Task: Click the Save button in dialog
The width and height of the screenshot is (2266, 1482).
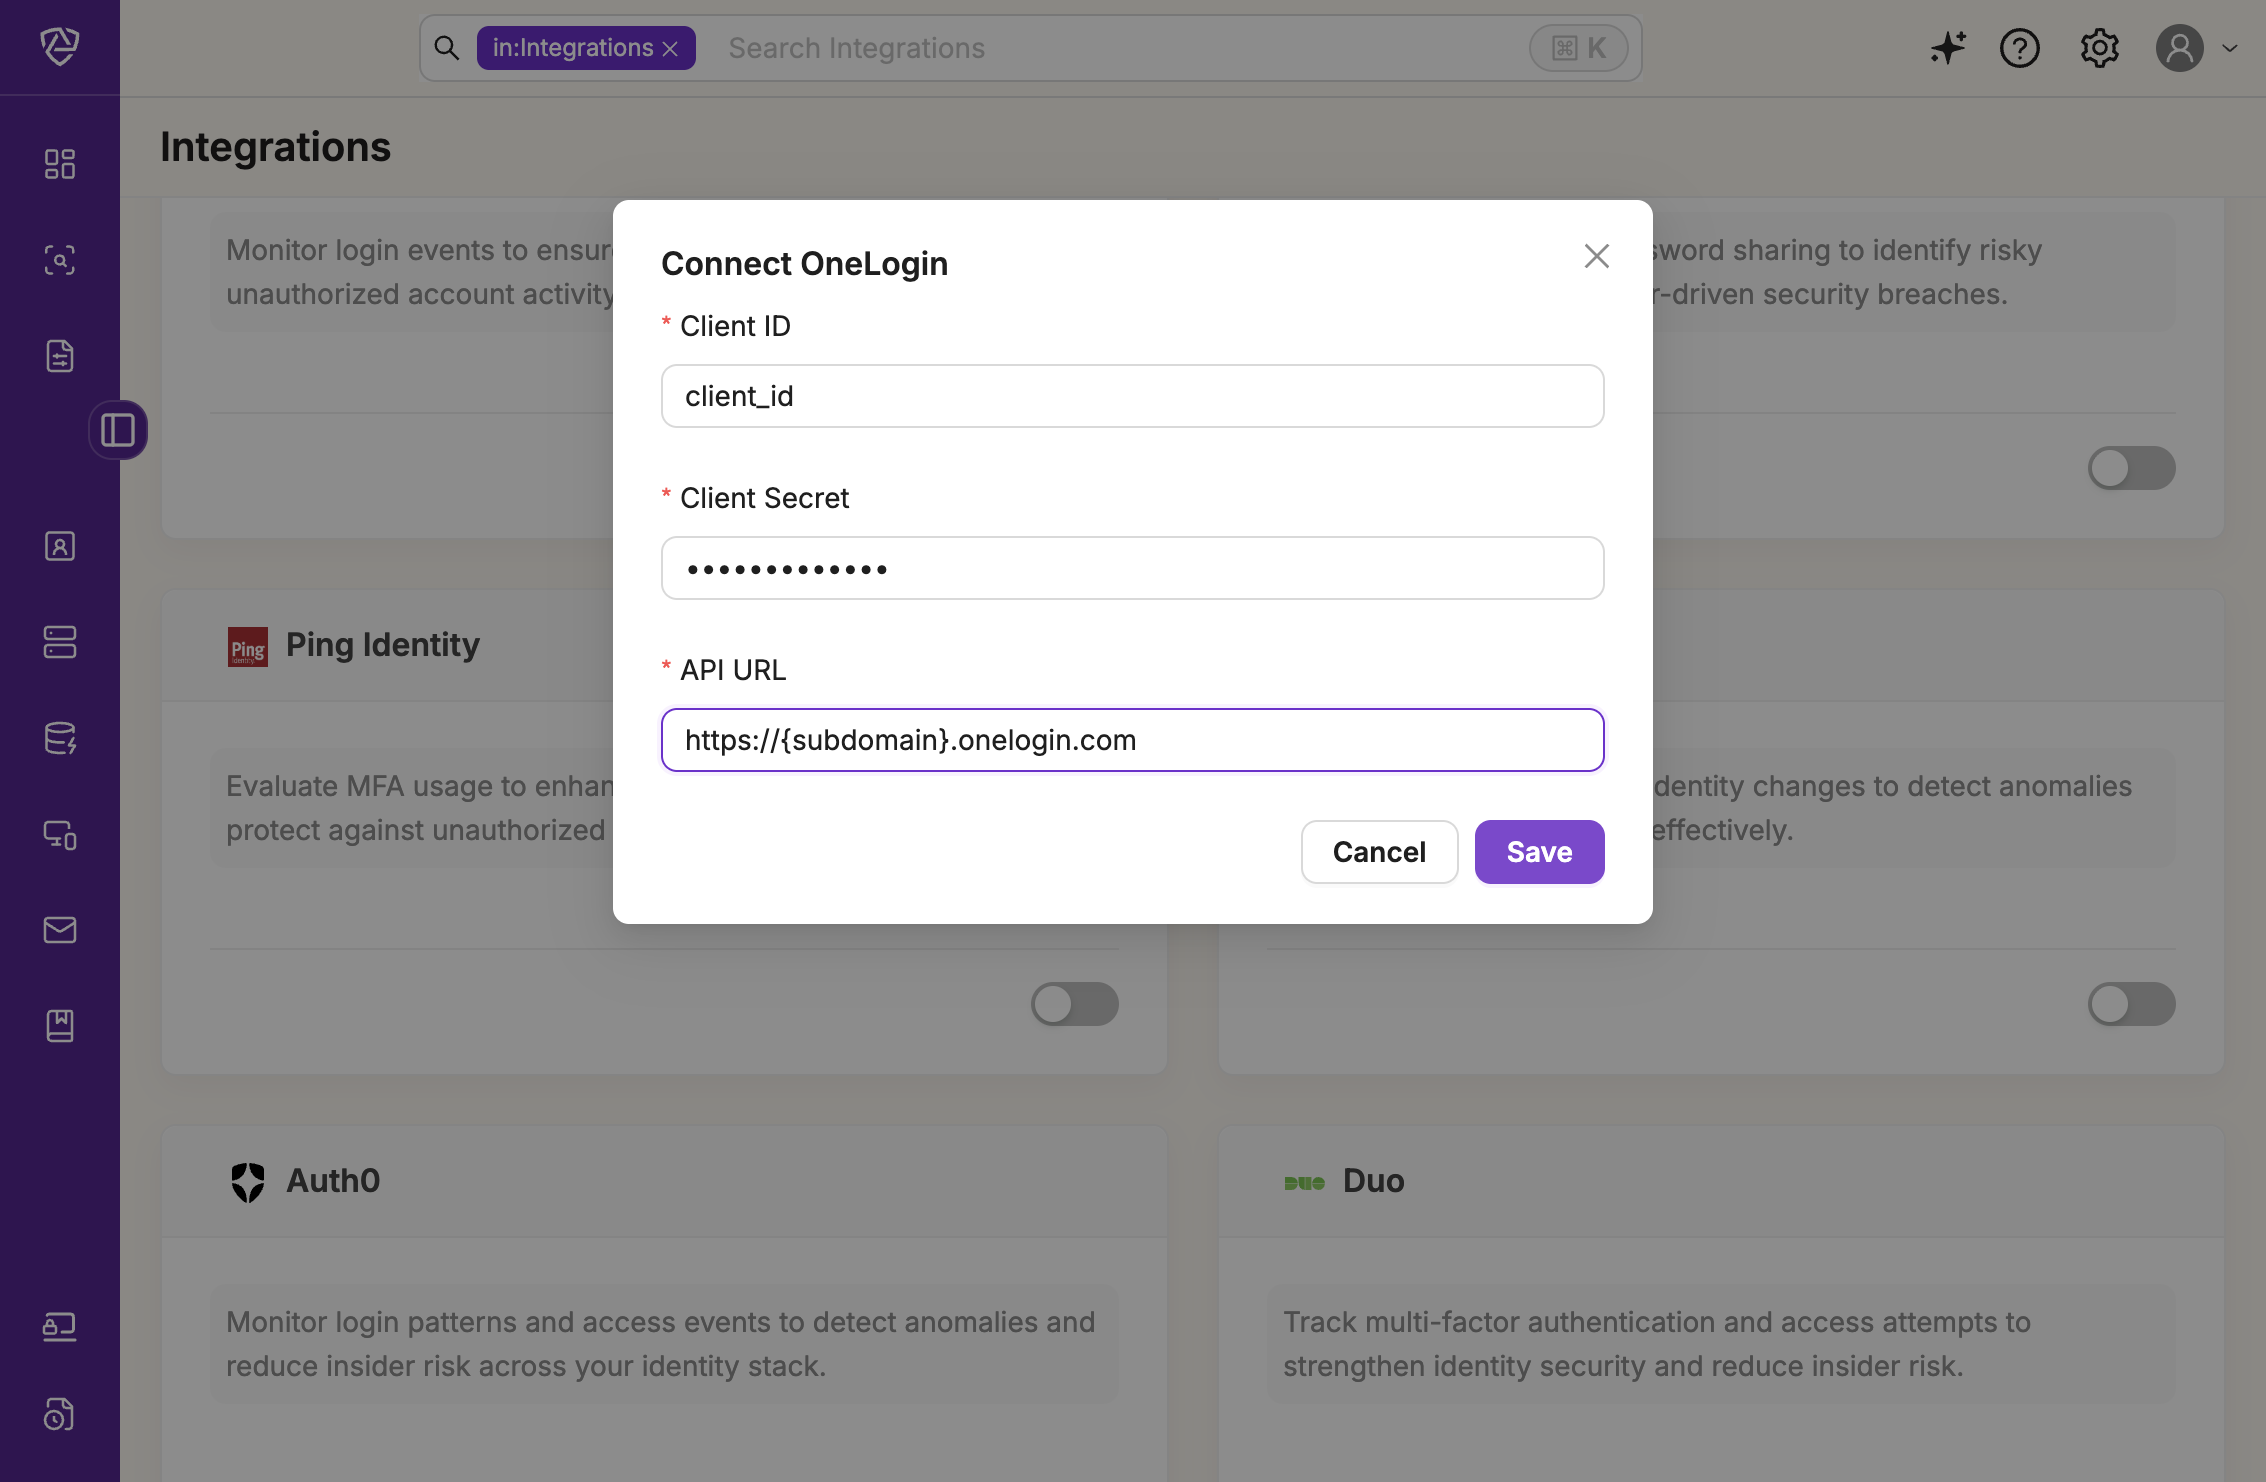Action: [1539, 852]
